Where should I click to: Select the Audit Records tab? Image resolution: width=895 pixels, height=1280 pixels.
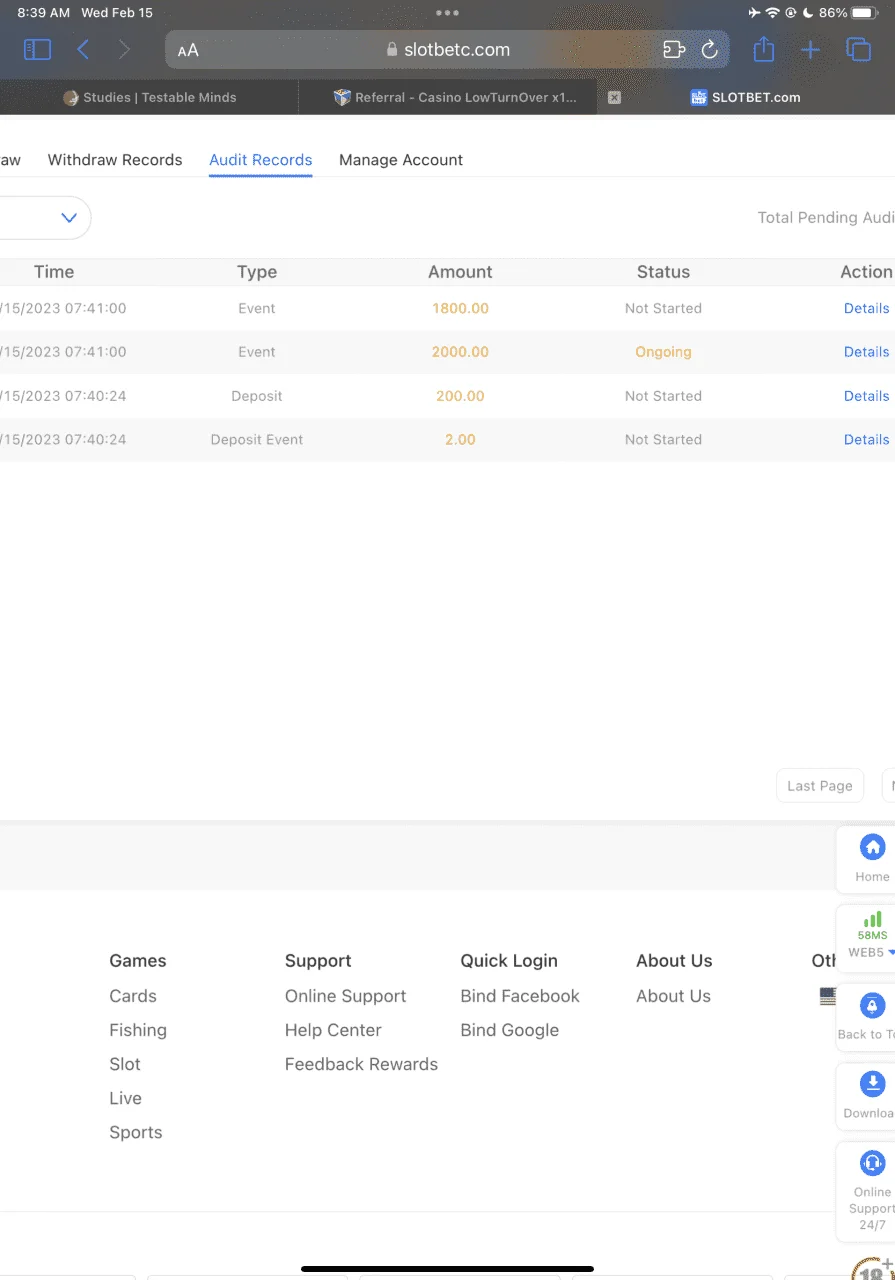(261, 160)
